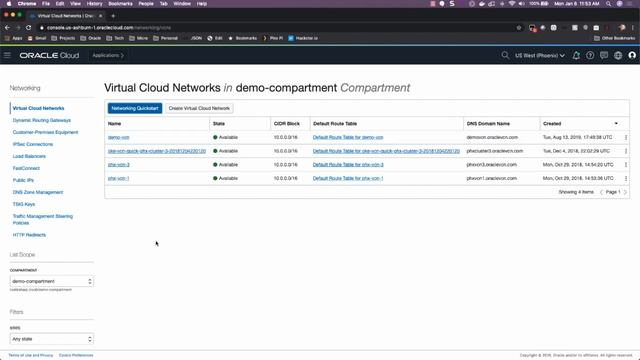The image size is (640, 360).
Task: Go to Public IPs
Action: coord(23,180)
